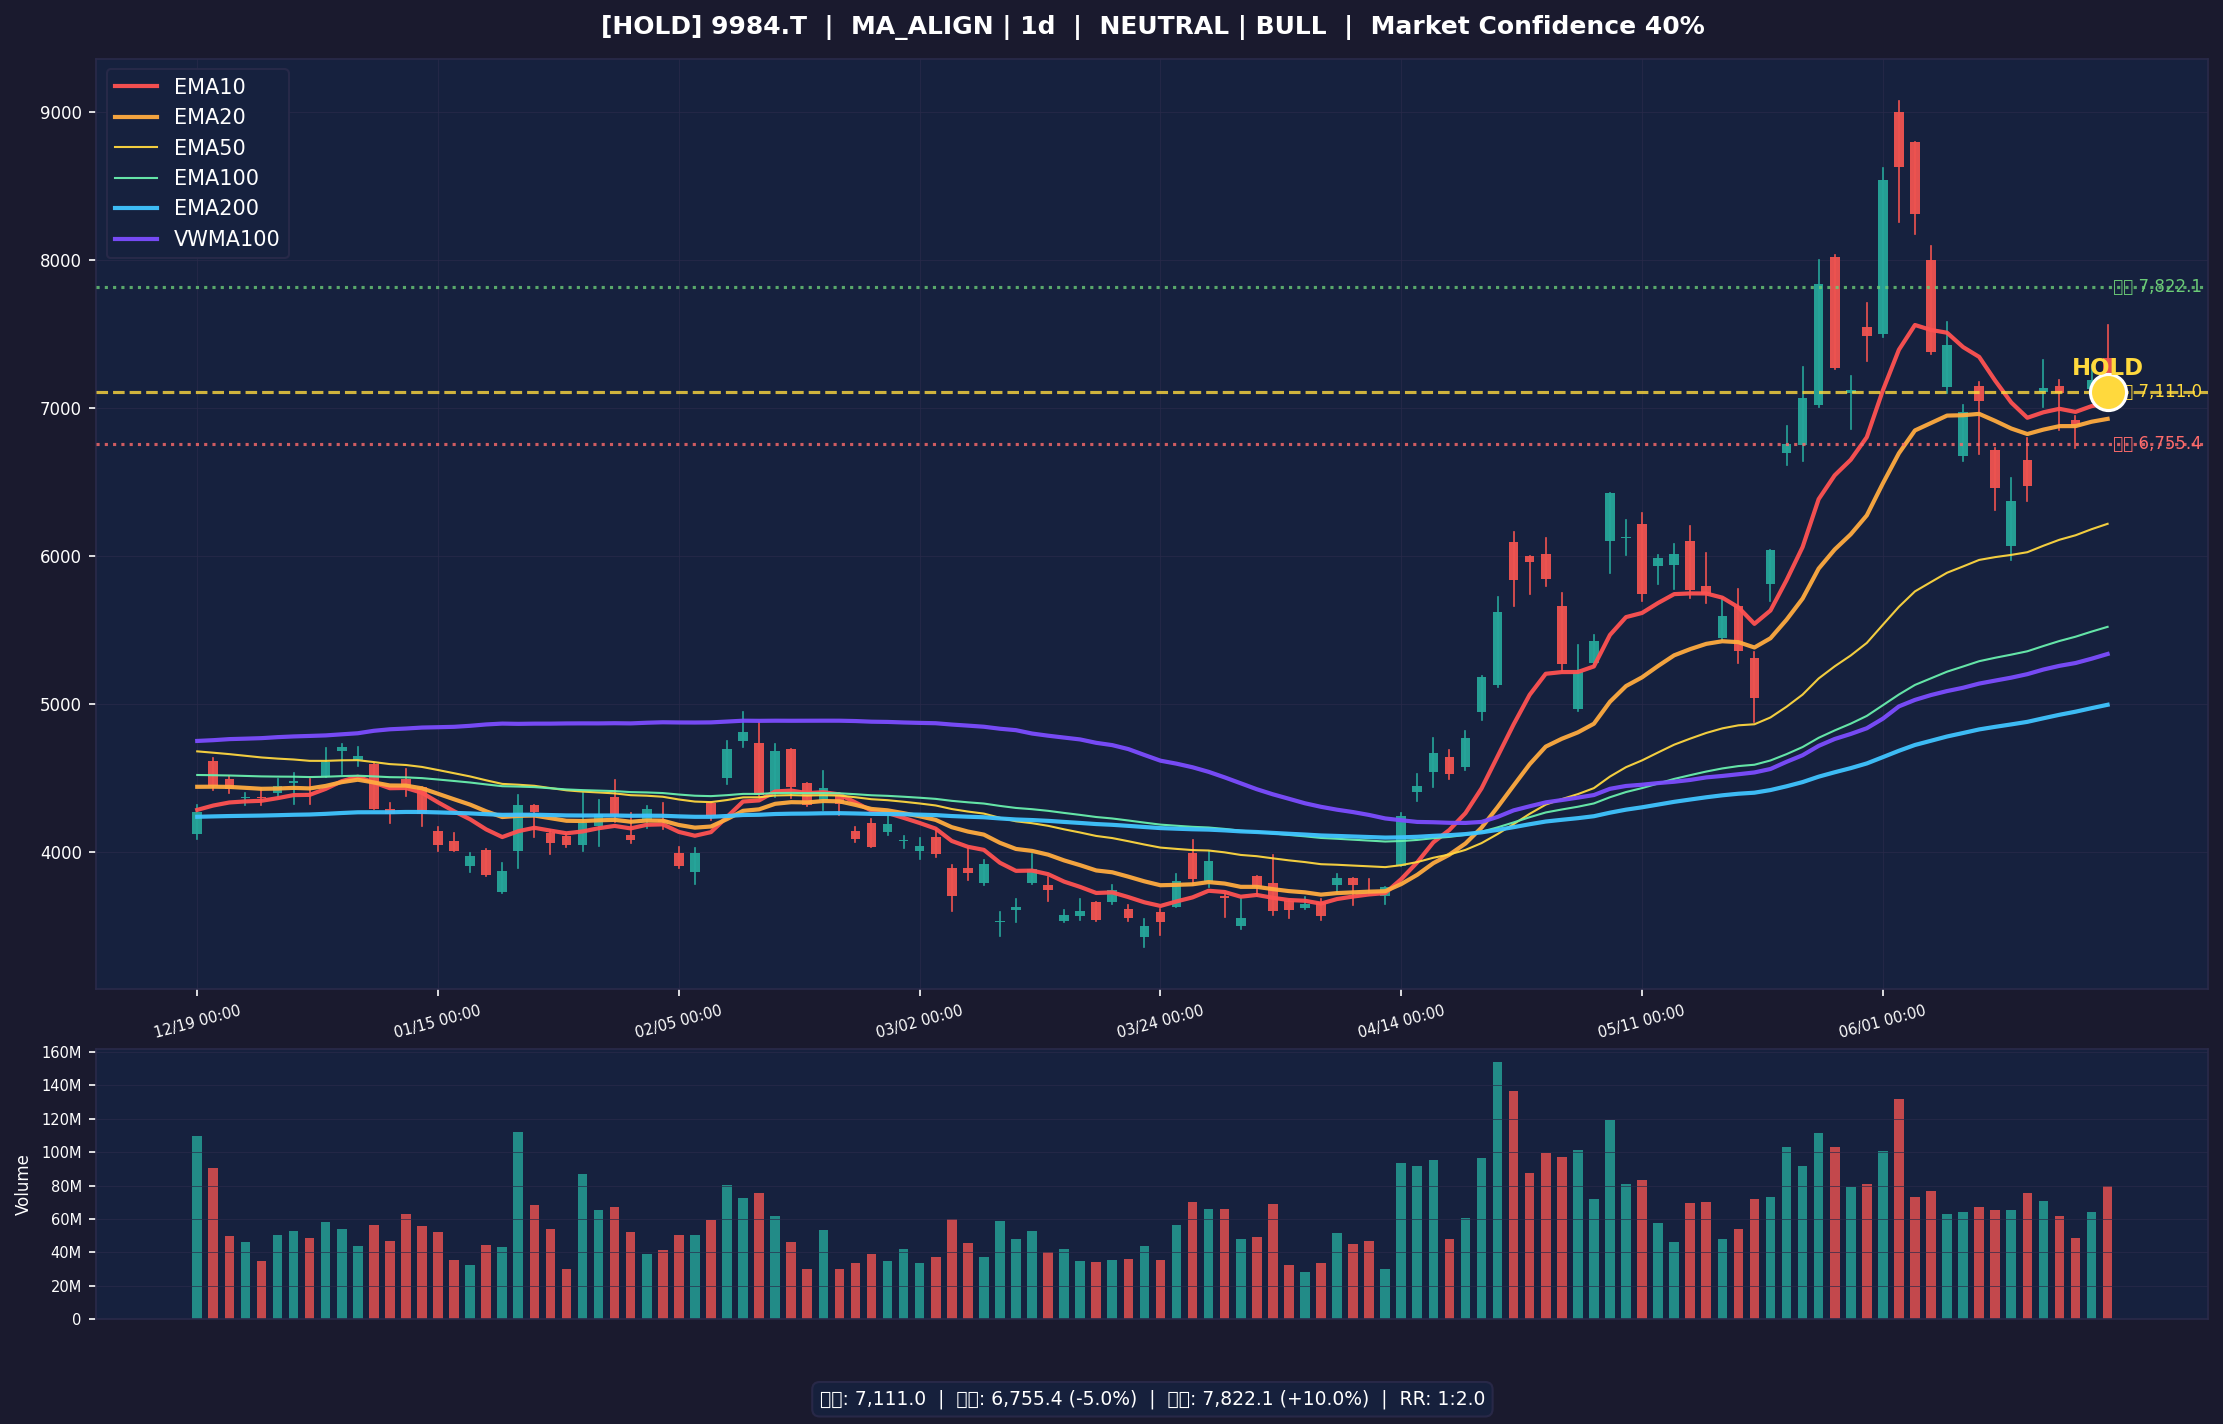This screenshot has width=2223, height=1424.
Task: Click the Volume axis title
Action: [22, 1185]
